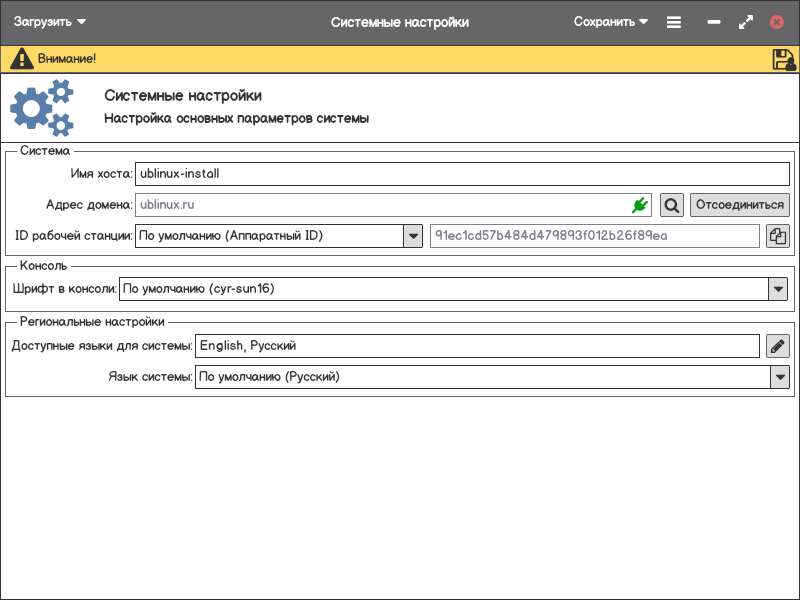This screenshot has width=800, height=600.
Task: Click the workstation ID hash field
Action: (594, 236)
